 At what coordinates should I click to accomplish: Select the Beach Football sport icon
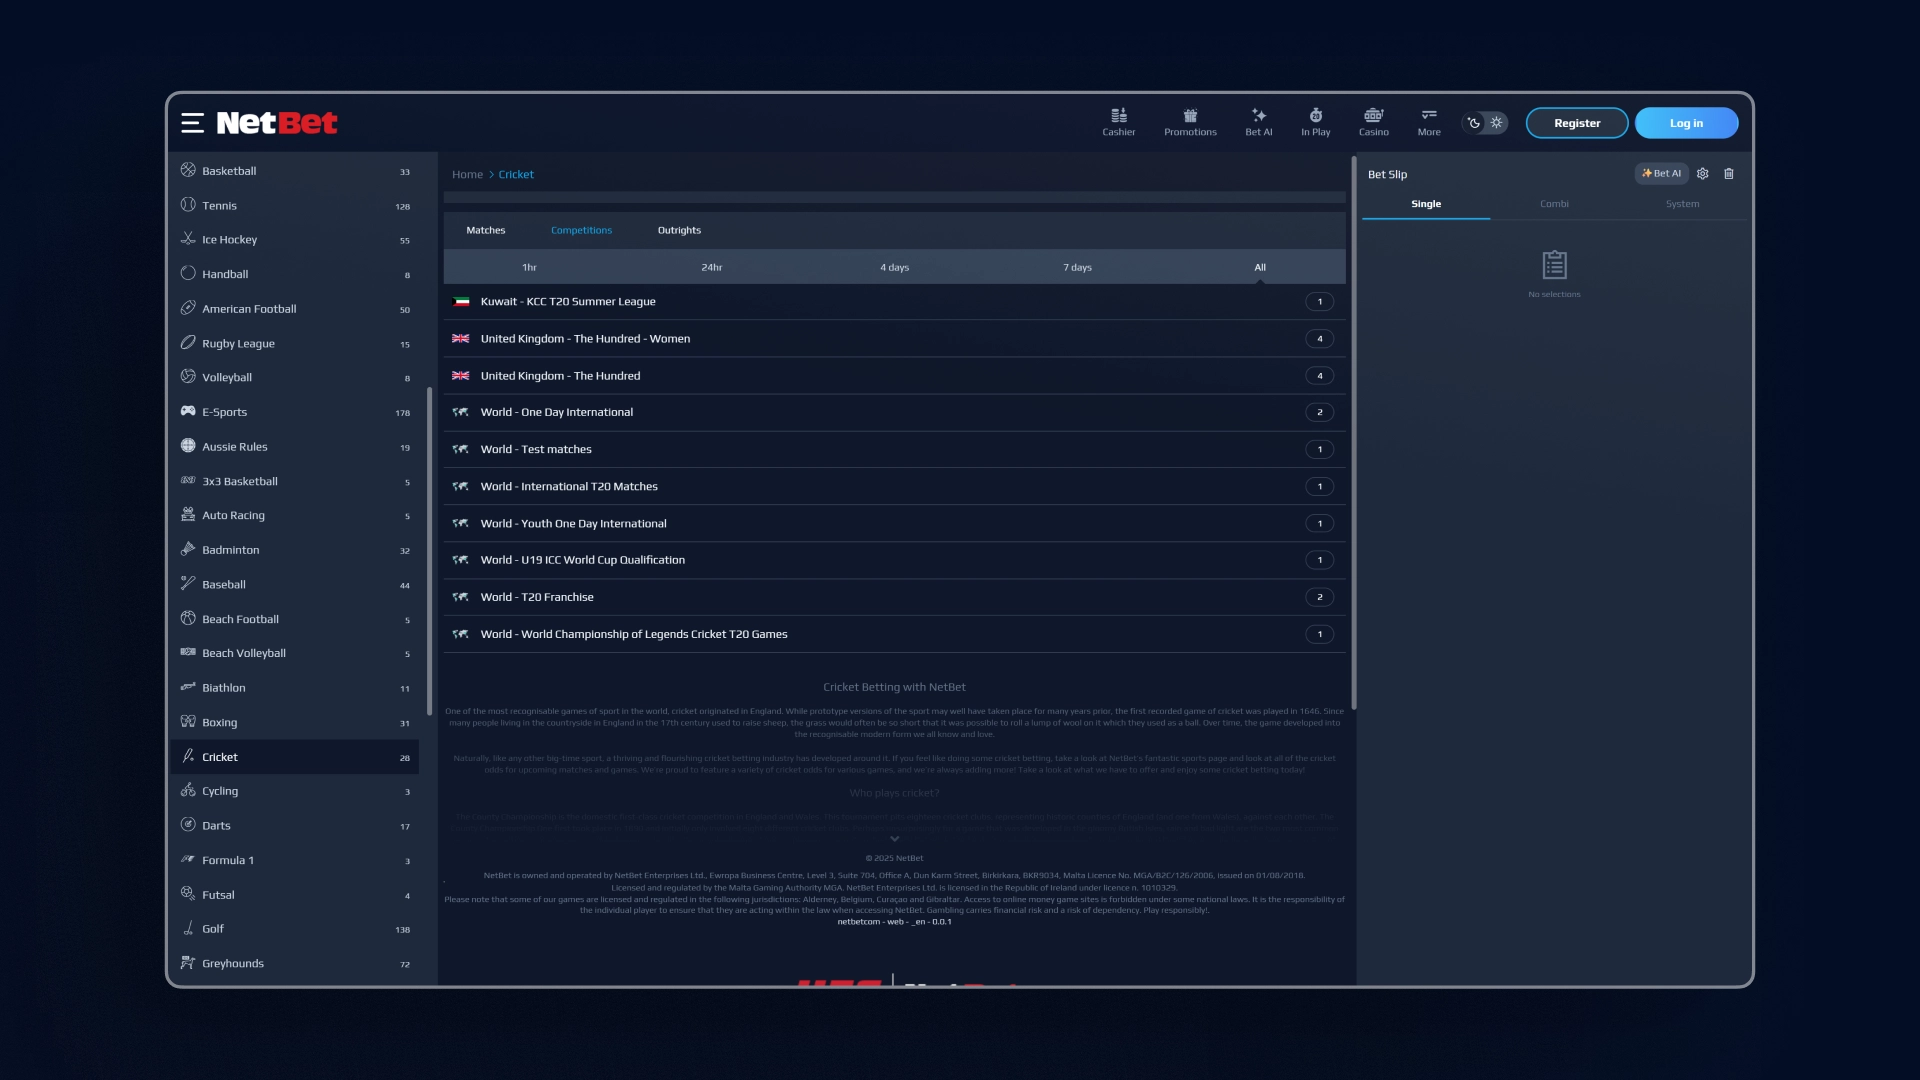188,618
